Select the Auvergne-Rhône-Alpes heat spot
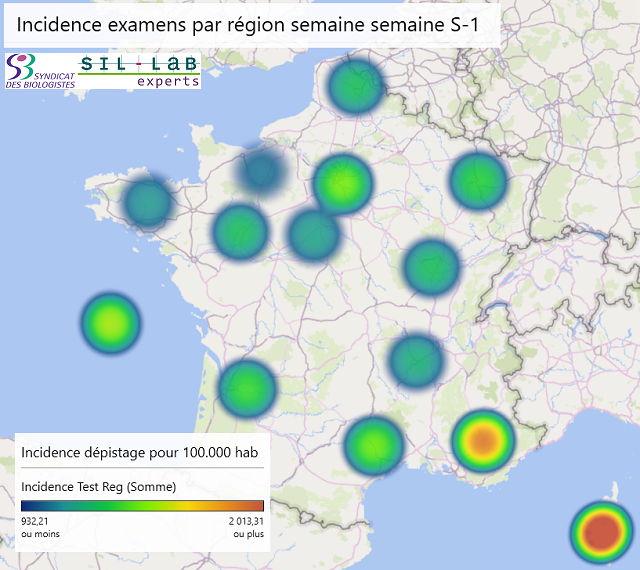Image resolution: width=640 pixels, height=570 pixels. click(415, 360)
